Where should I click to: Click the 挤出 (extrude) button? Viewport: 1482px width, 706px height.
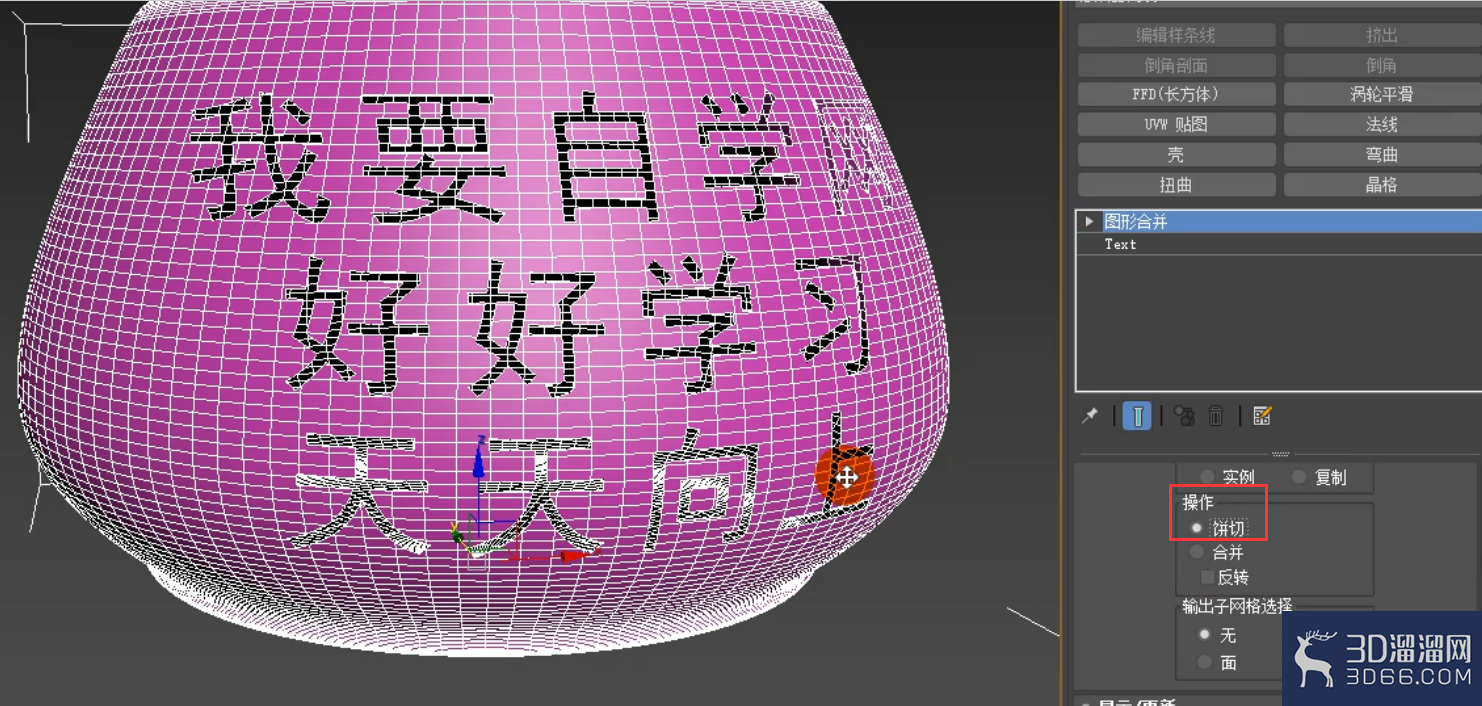tap(1381, 35)
